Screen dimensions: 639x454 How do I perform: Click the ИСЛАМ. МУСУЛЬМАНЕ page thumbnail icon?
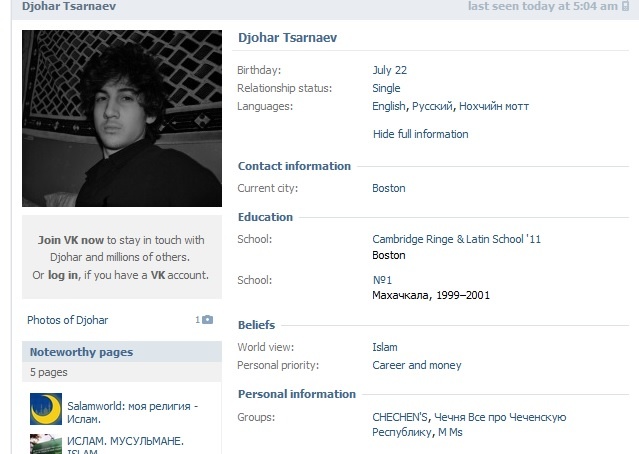pos(46,444)
